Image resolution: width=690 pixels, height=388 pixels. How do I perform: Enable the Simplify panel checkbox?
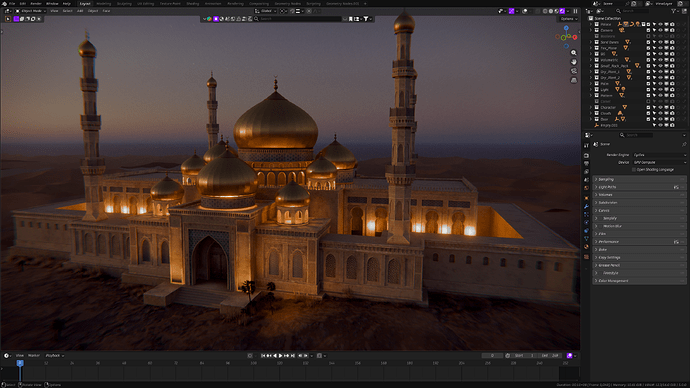[x=600, y=218]
